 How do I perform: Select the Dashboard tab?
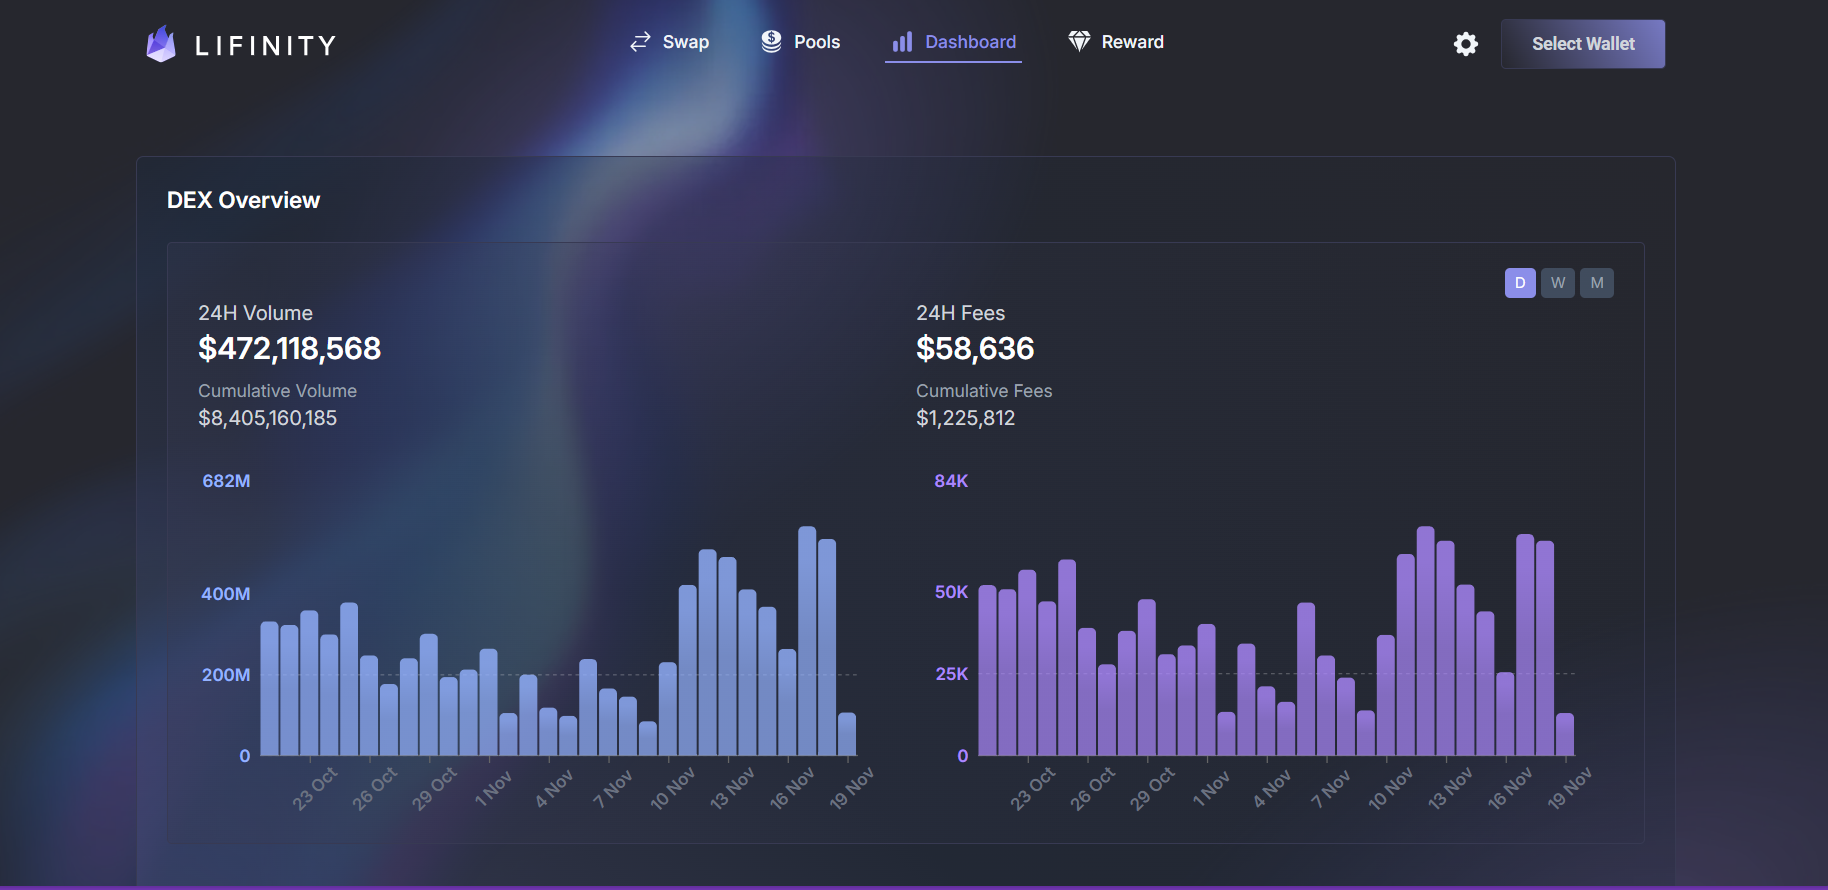(954, 42)
